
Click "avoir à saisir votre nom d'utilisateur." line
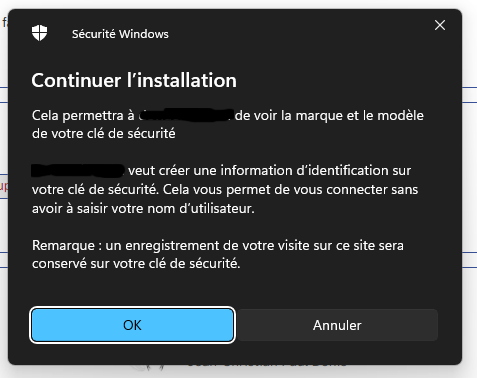[143, 209]
